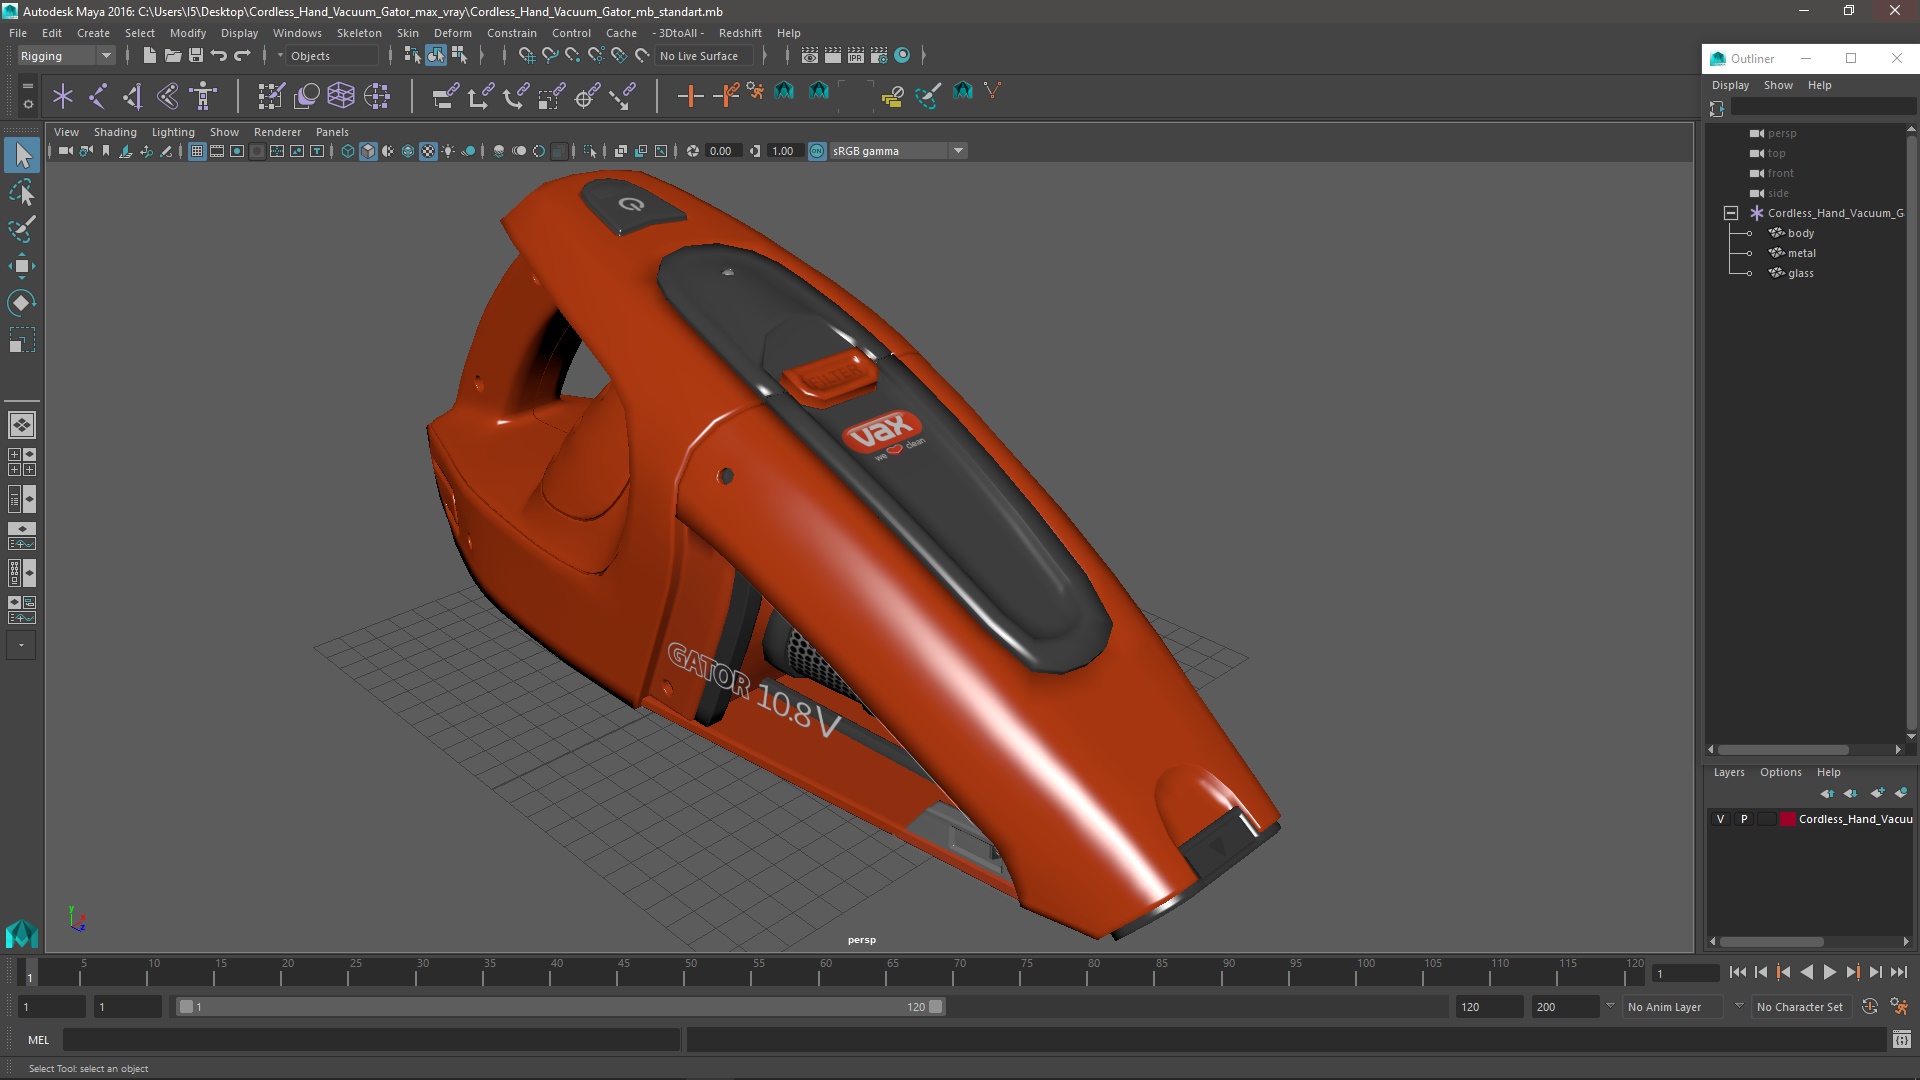Toggle Auto Keyframe button
This screenshot has height=1080, width=1920.
point(1870,1007)
